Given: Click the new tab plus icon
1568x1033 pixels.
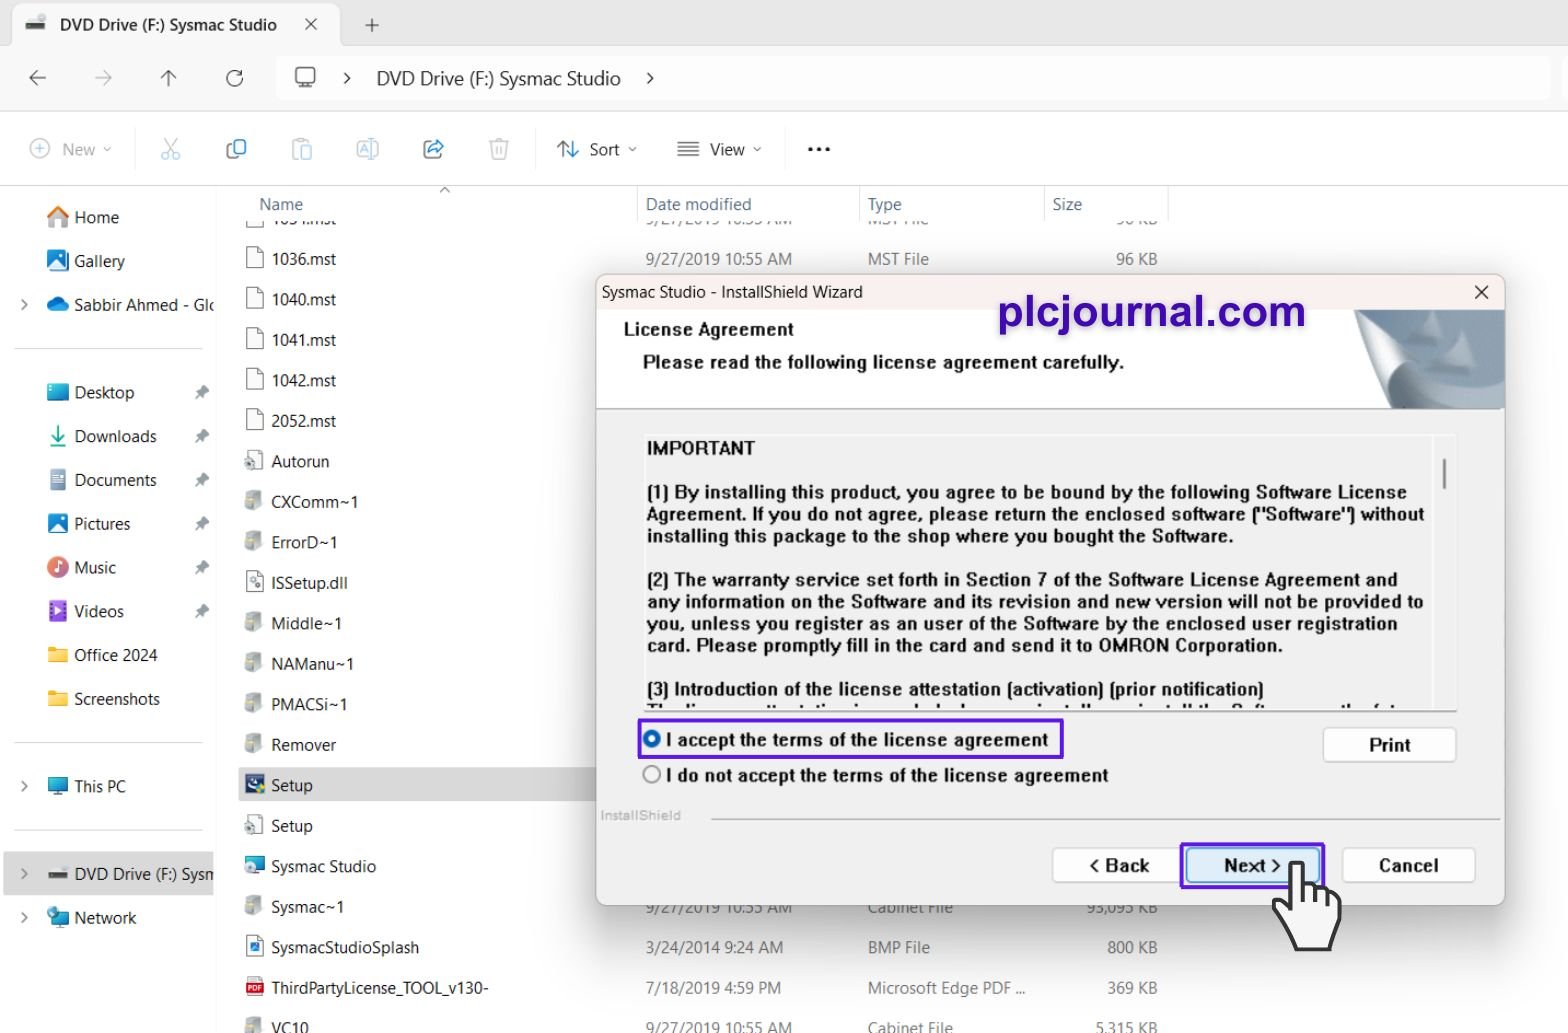Looking at the screenshot, I should point(372,25).
